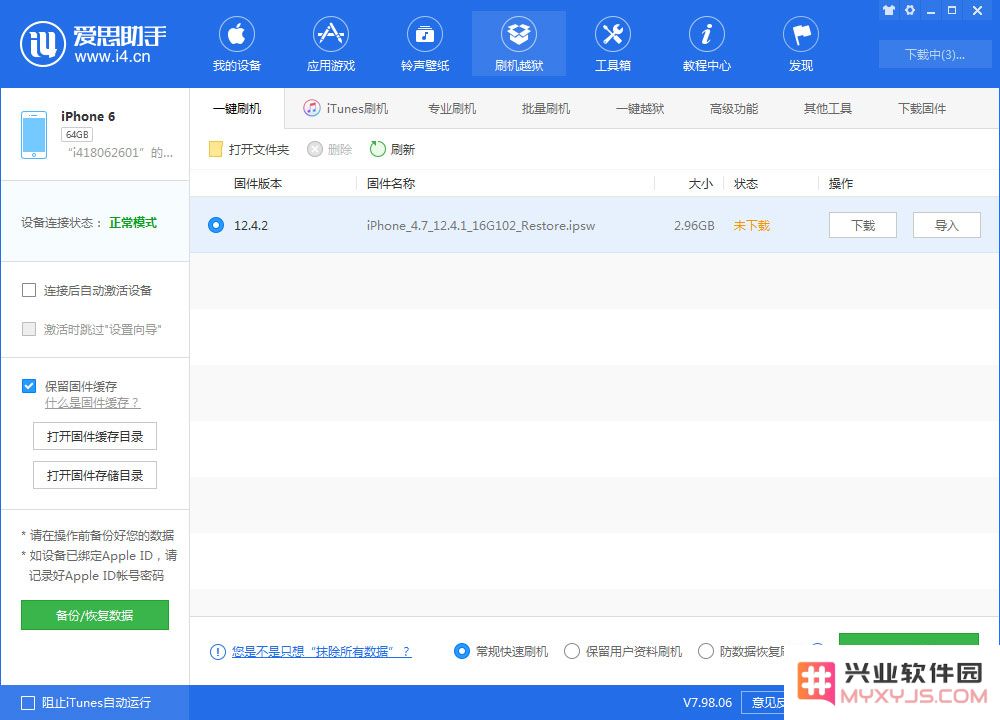Screen dimensions: 1000x720
Task: Click iPhone 6 device name
Action: [88, 116]
